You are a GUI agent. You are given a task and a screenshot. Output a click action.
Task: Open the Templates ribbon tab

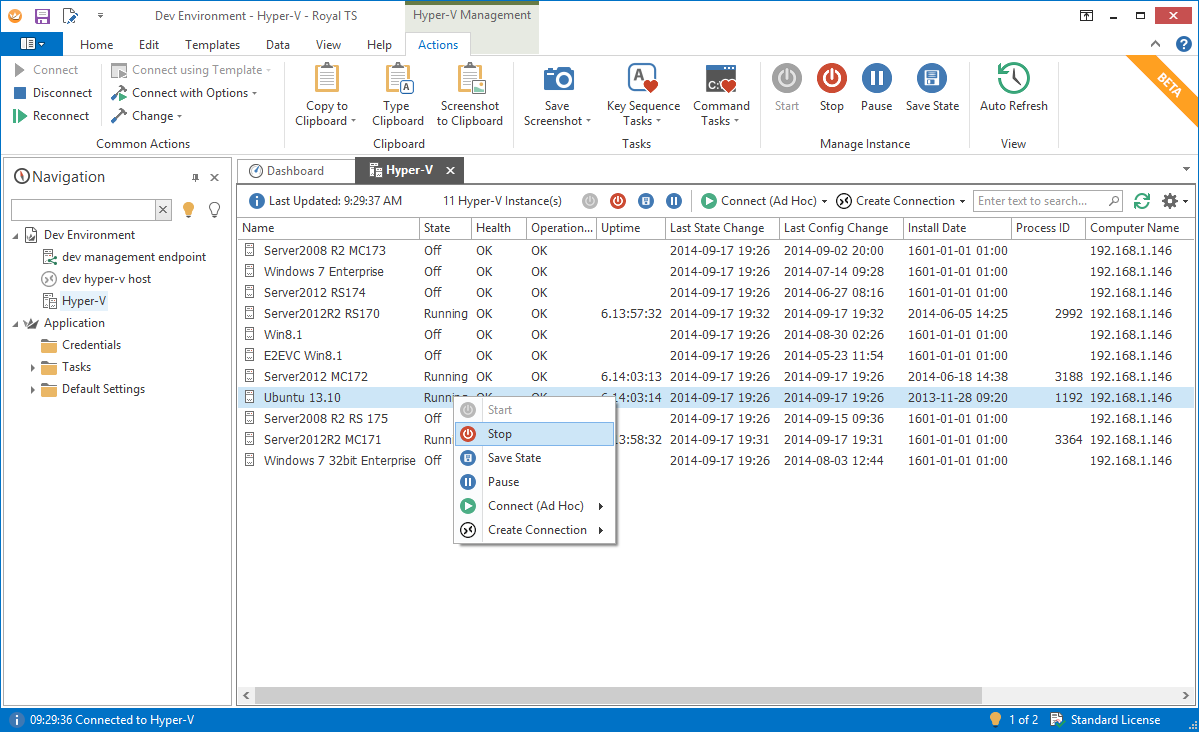pyautogui.click(x=212, y=45)
